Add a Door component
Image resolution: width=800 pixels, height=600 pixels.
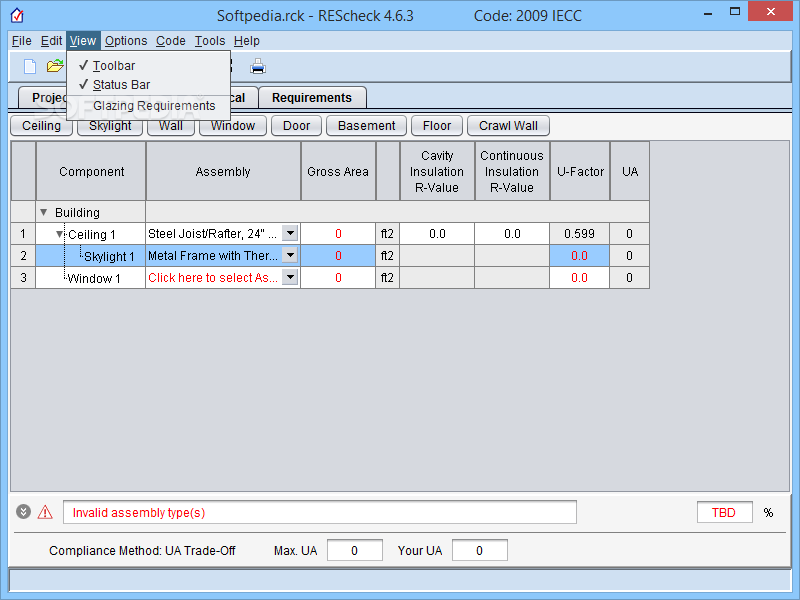296,126
